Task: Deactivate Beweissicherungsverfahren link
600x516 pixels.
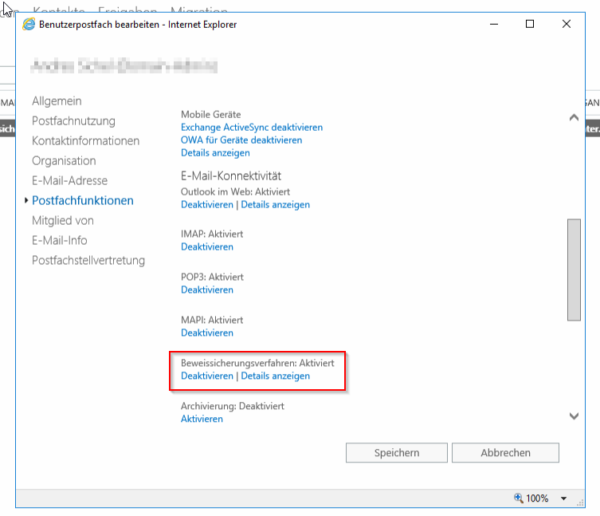Action: [207, 376]
